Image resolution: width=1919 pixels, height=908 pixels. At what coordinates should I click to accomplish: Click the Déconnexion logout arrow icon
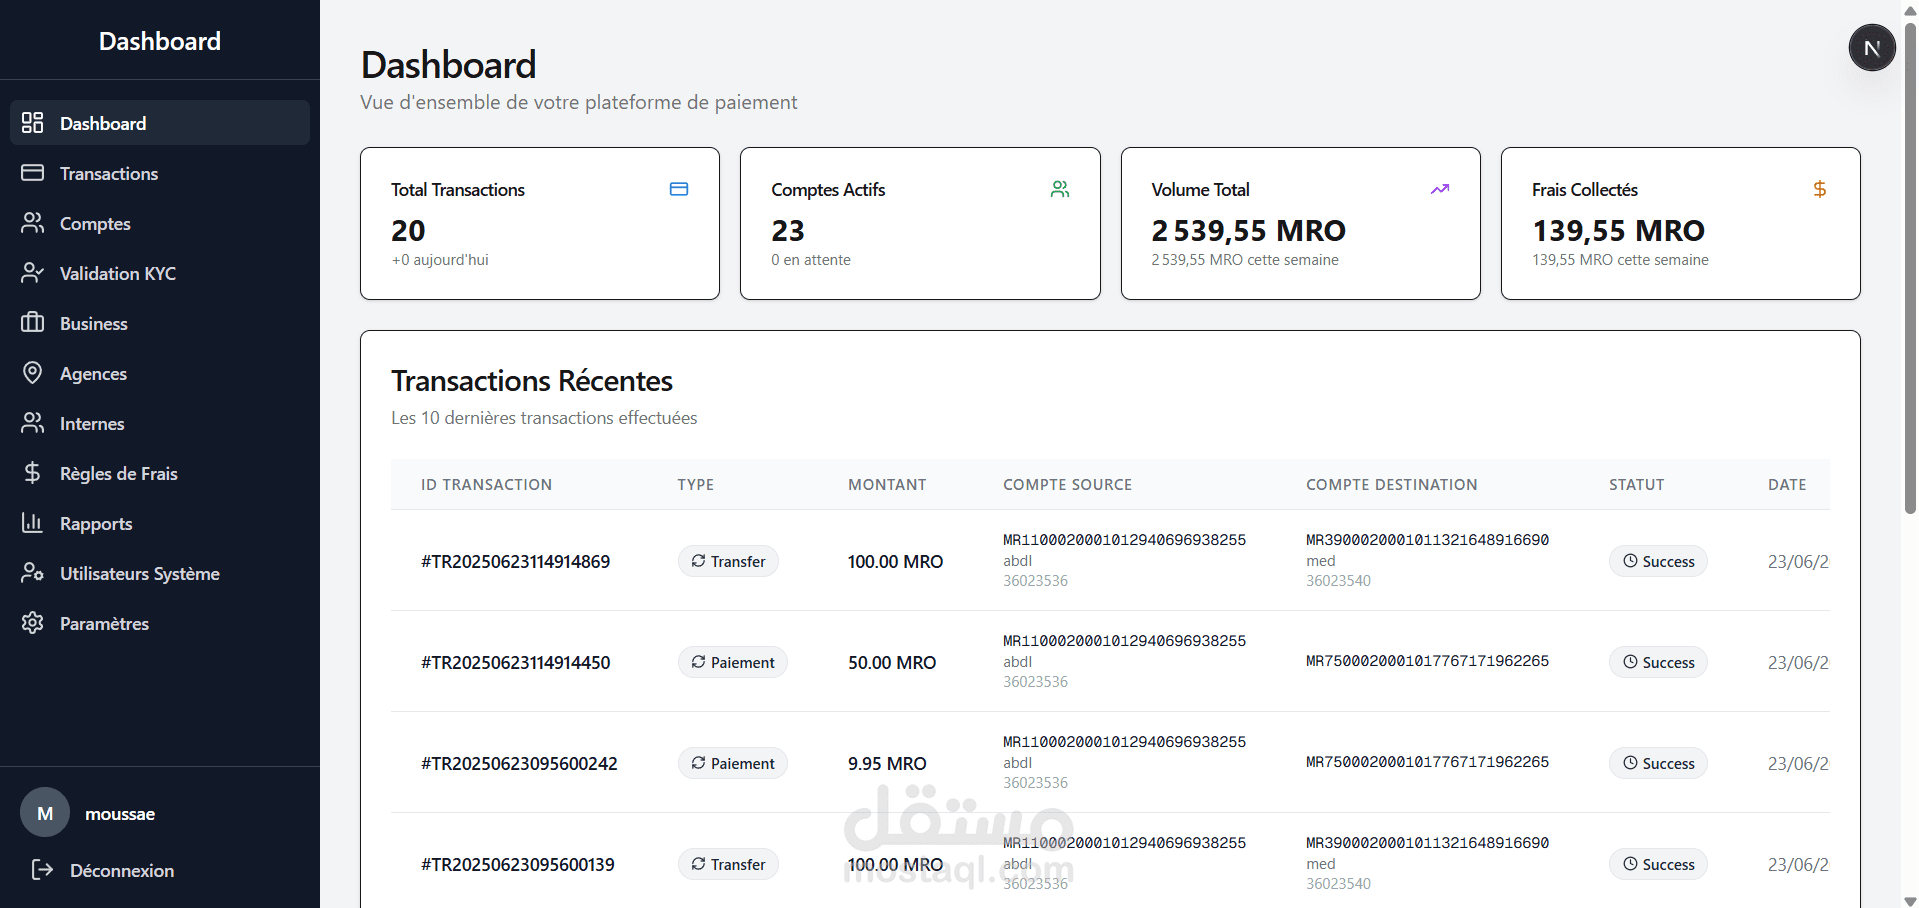point(42,869)
